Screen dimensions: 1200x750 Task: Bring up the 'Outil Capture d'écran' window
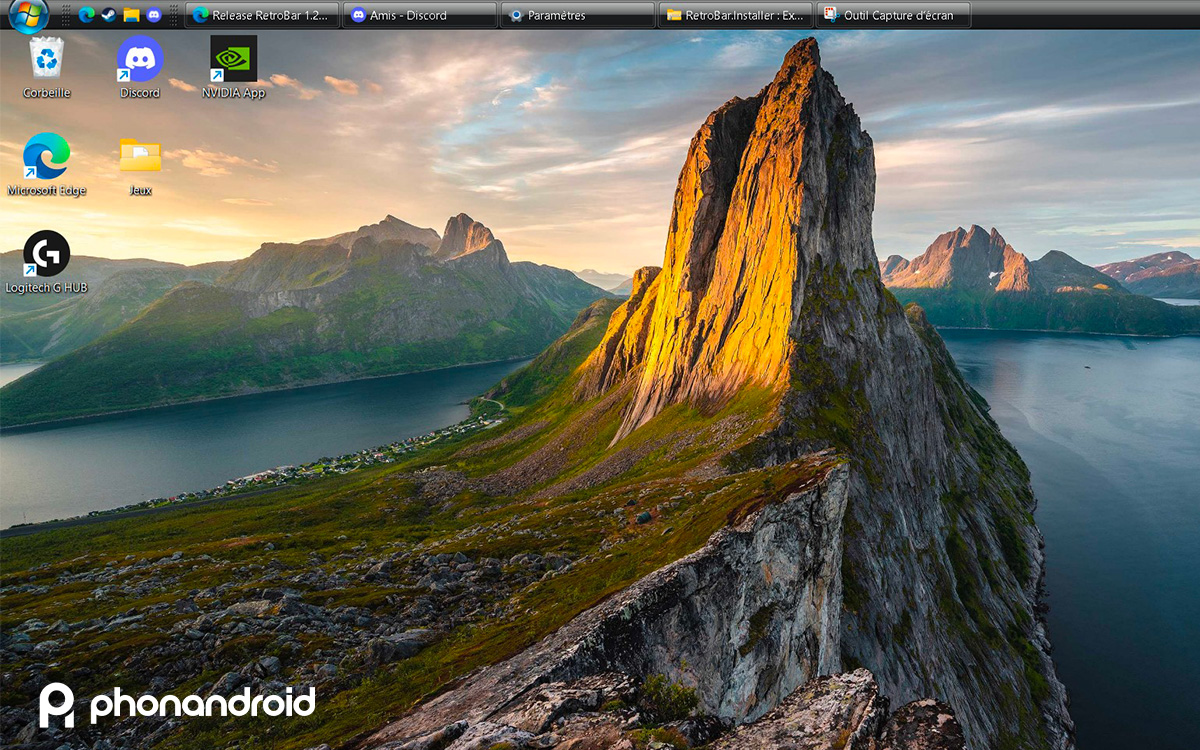[x=893, y=14]
